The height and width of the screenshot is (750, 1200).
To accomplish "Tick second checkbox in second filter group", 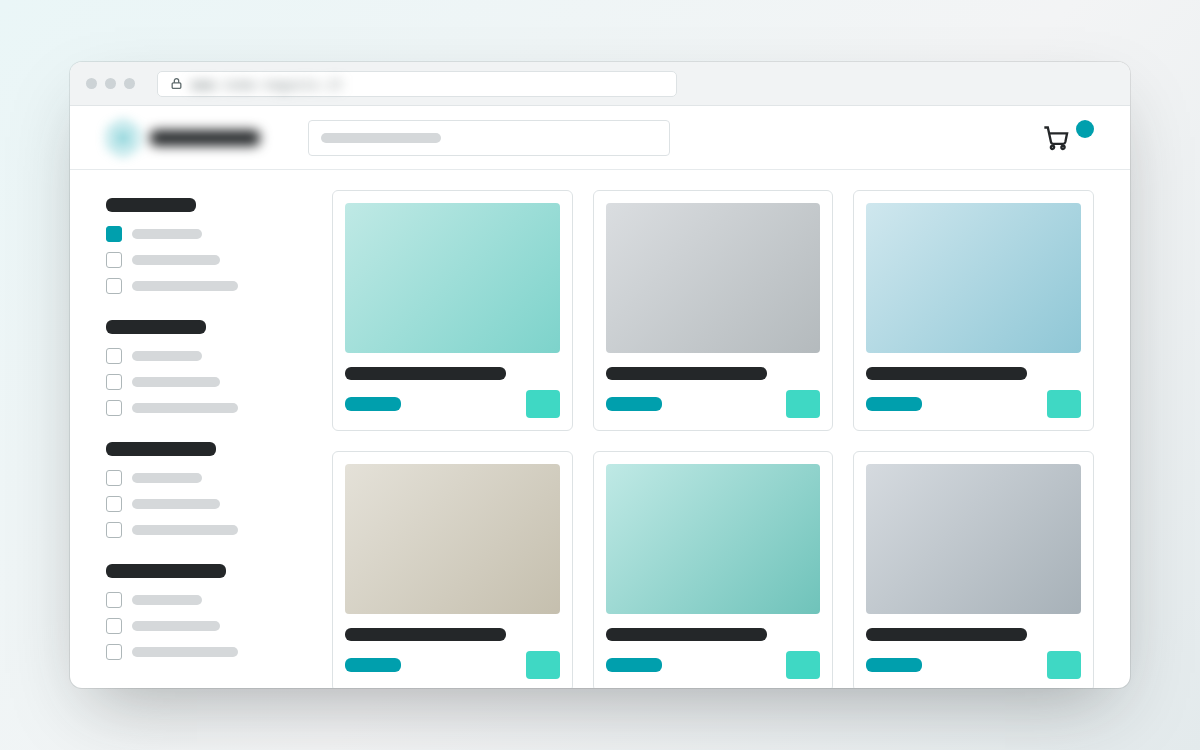I will (x=114, y=382).
